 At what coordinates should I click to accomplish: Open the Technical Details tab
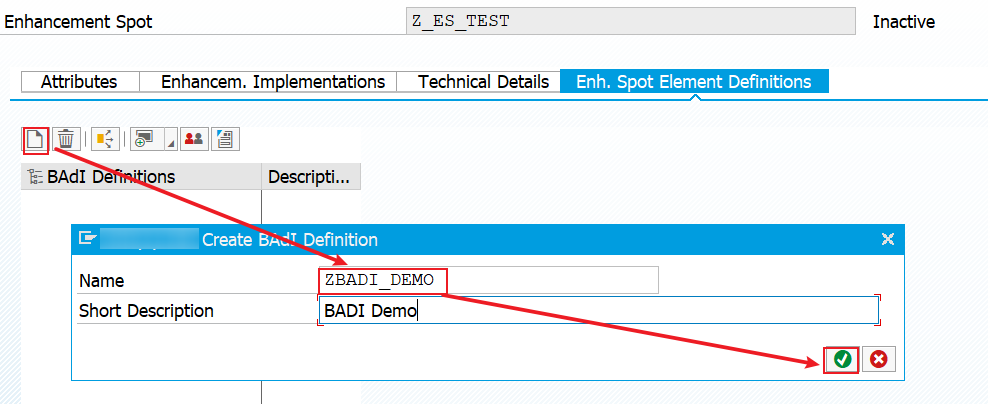click(x=484, y=82)
